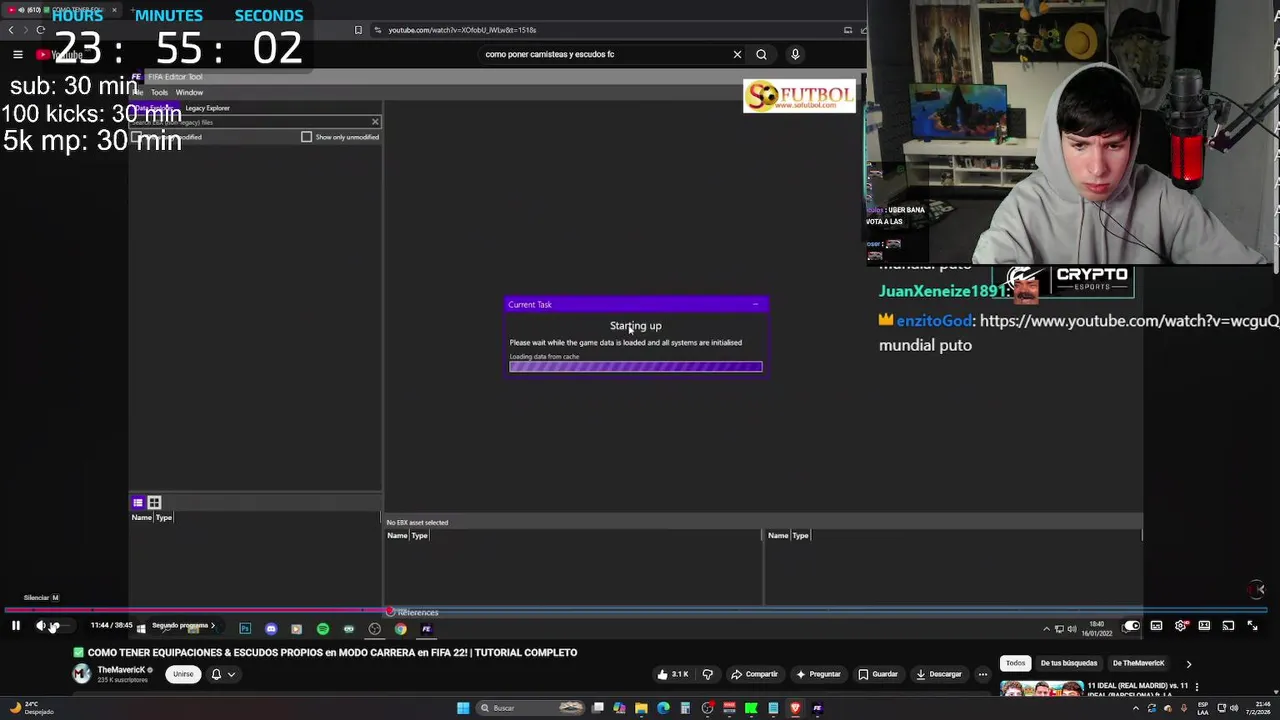Open the Windows Start menu
Screen dimensions: 1280x720
click(x=463, y=708)
